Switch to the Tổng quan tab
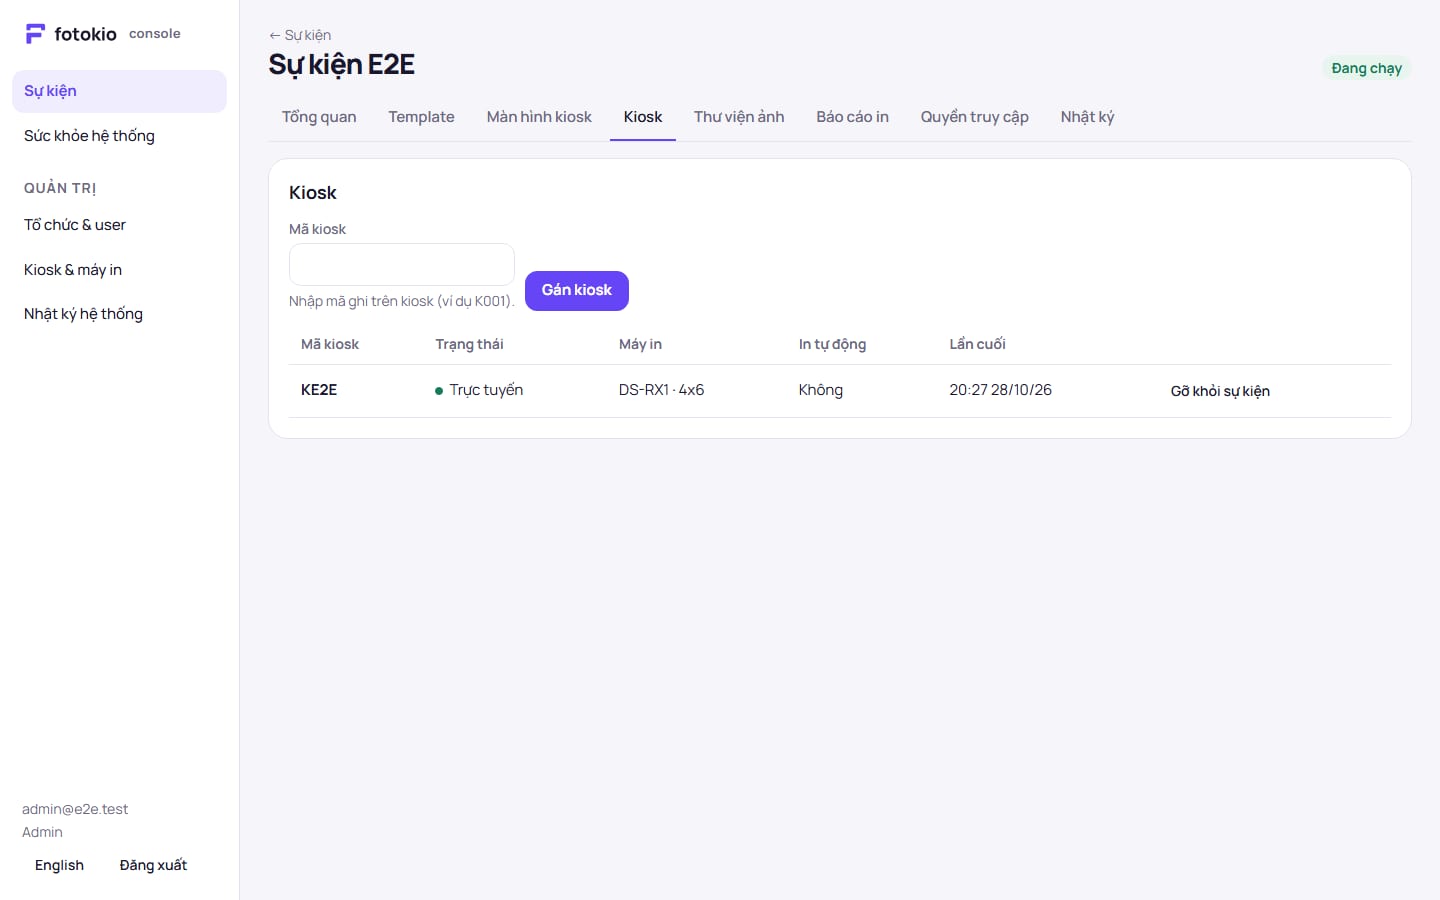 click(319, 117)
